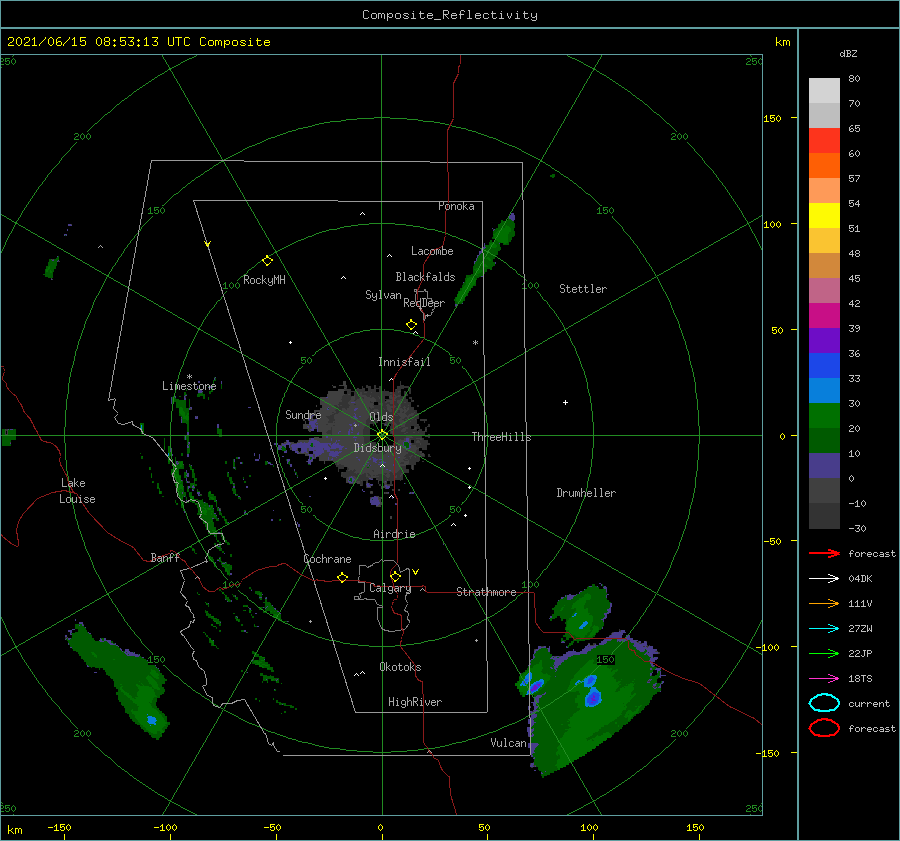Viewport: 900px width, 841px height.
Task: Click the asterisk marker above Limestone
Action: point(189,377)
